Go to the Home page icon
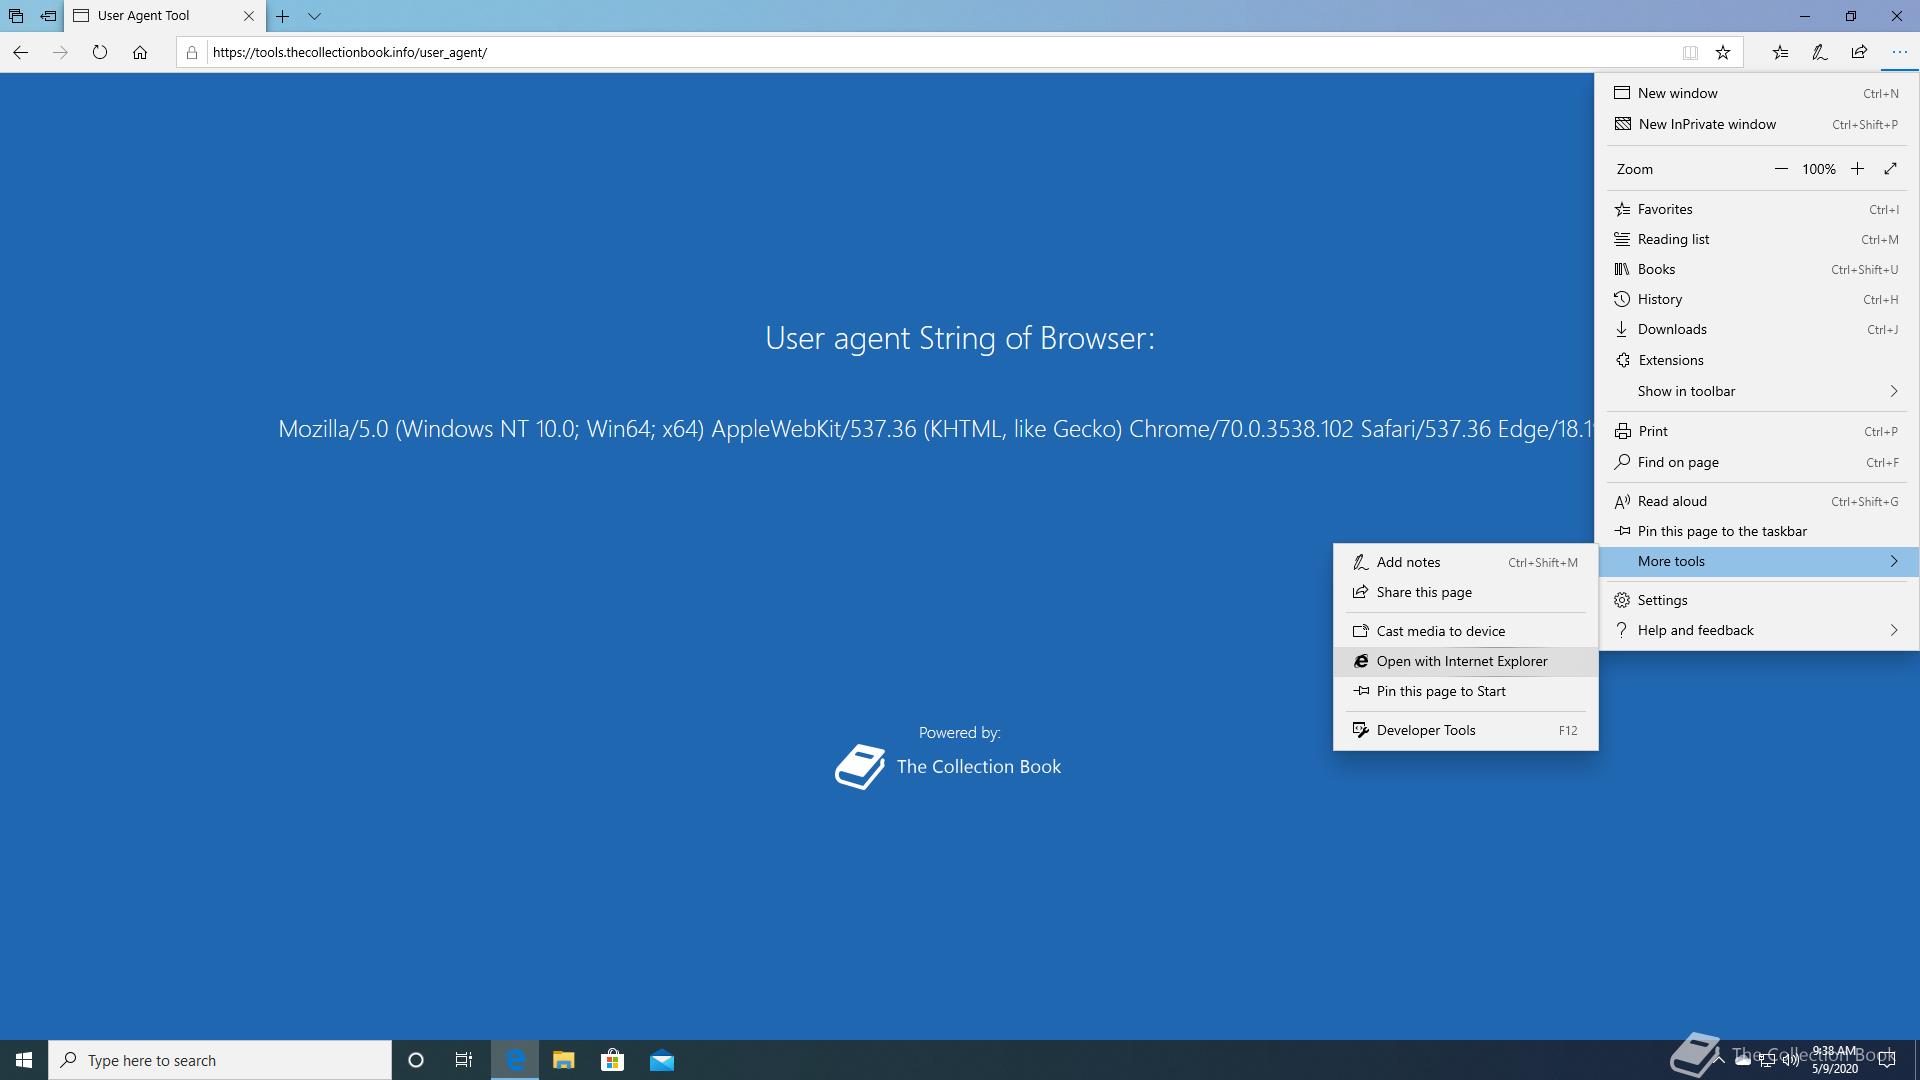This screenshot has height=1080, width=1920. pyautogui.click(x=140, y=52)
